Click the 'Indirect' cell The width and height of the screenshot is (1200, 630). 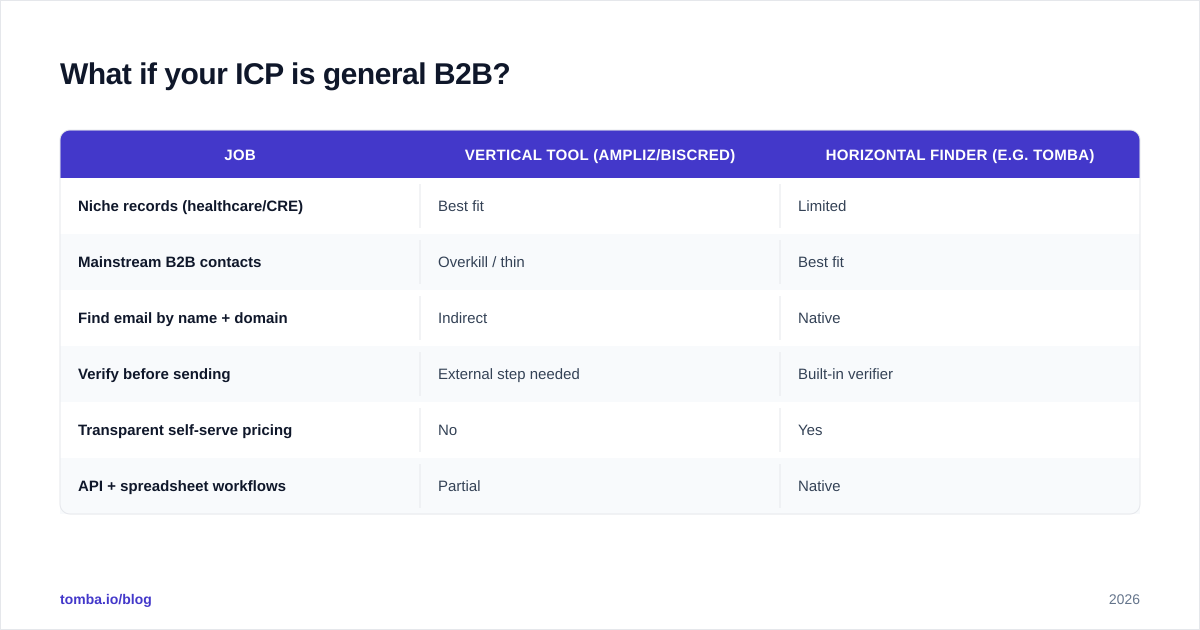[x=463, y=318]
